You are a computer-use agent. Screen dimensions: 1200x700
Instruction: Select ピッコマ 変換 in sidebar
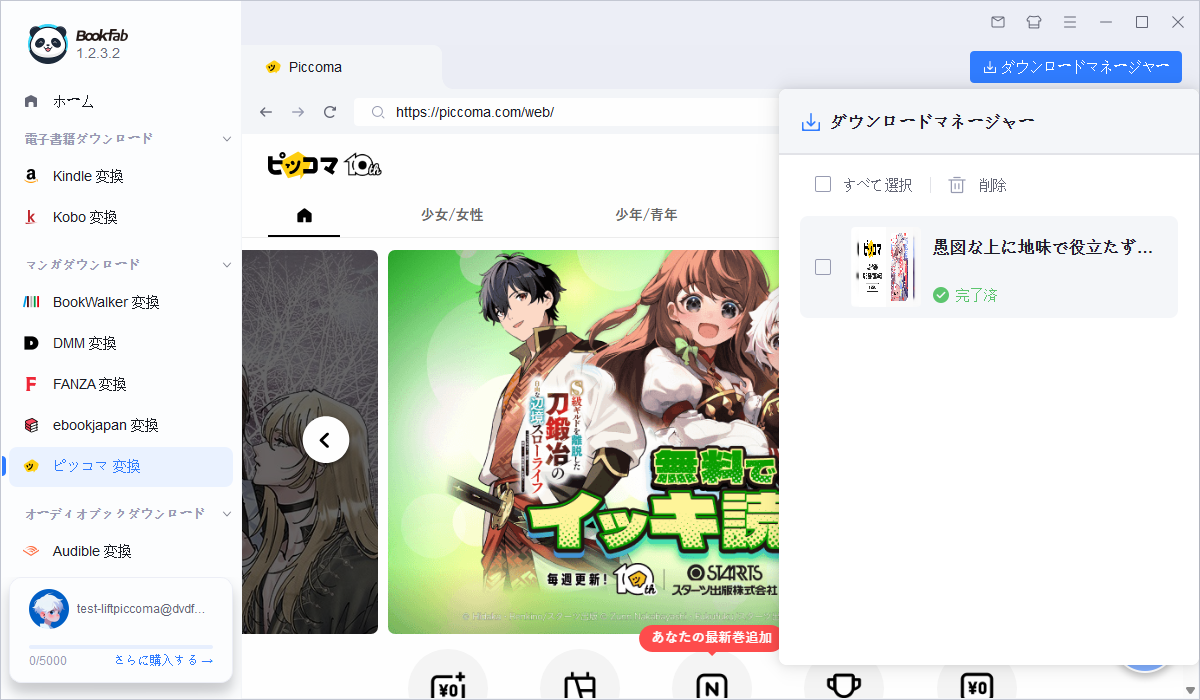click(x=120, y=466)
